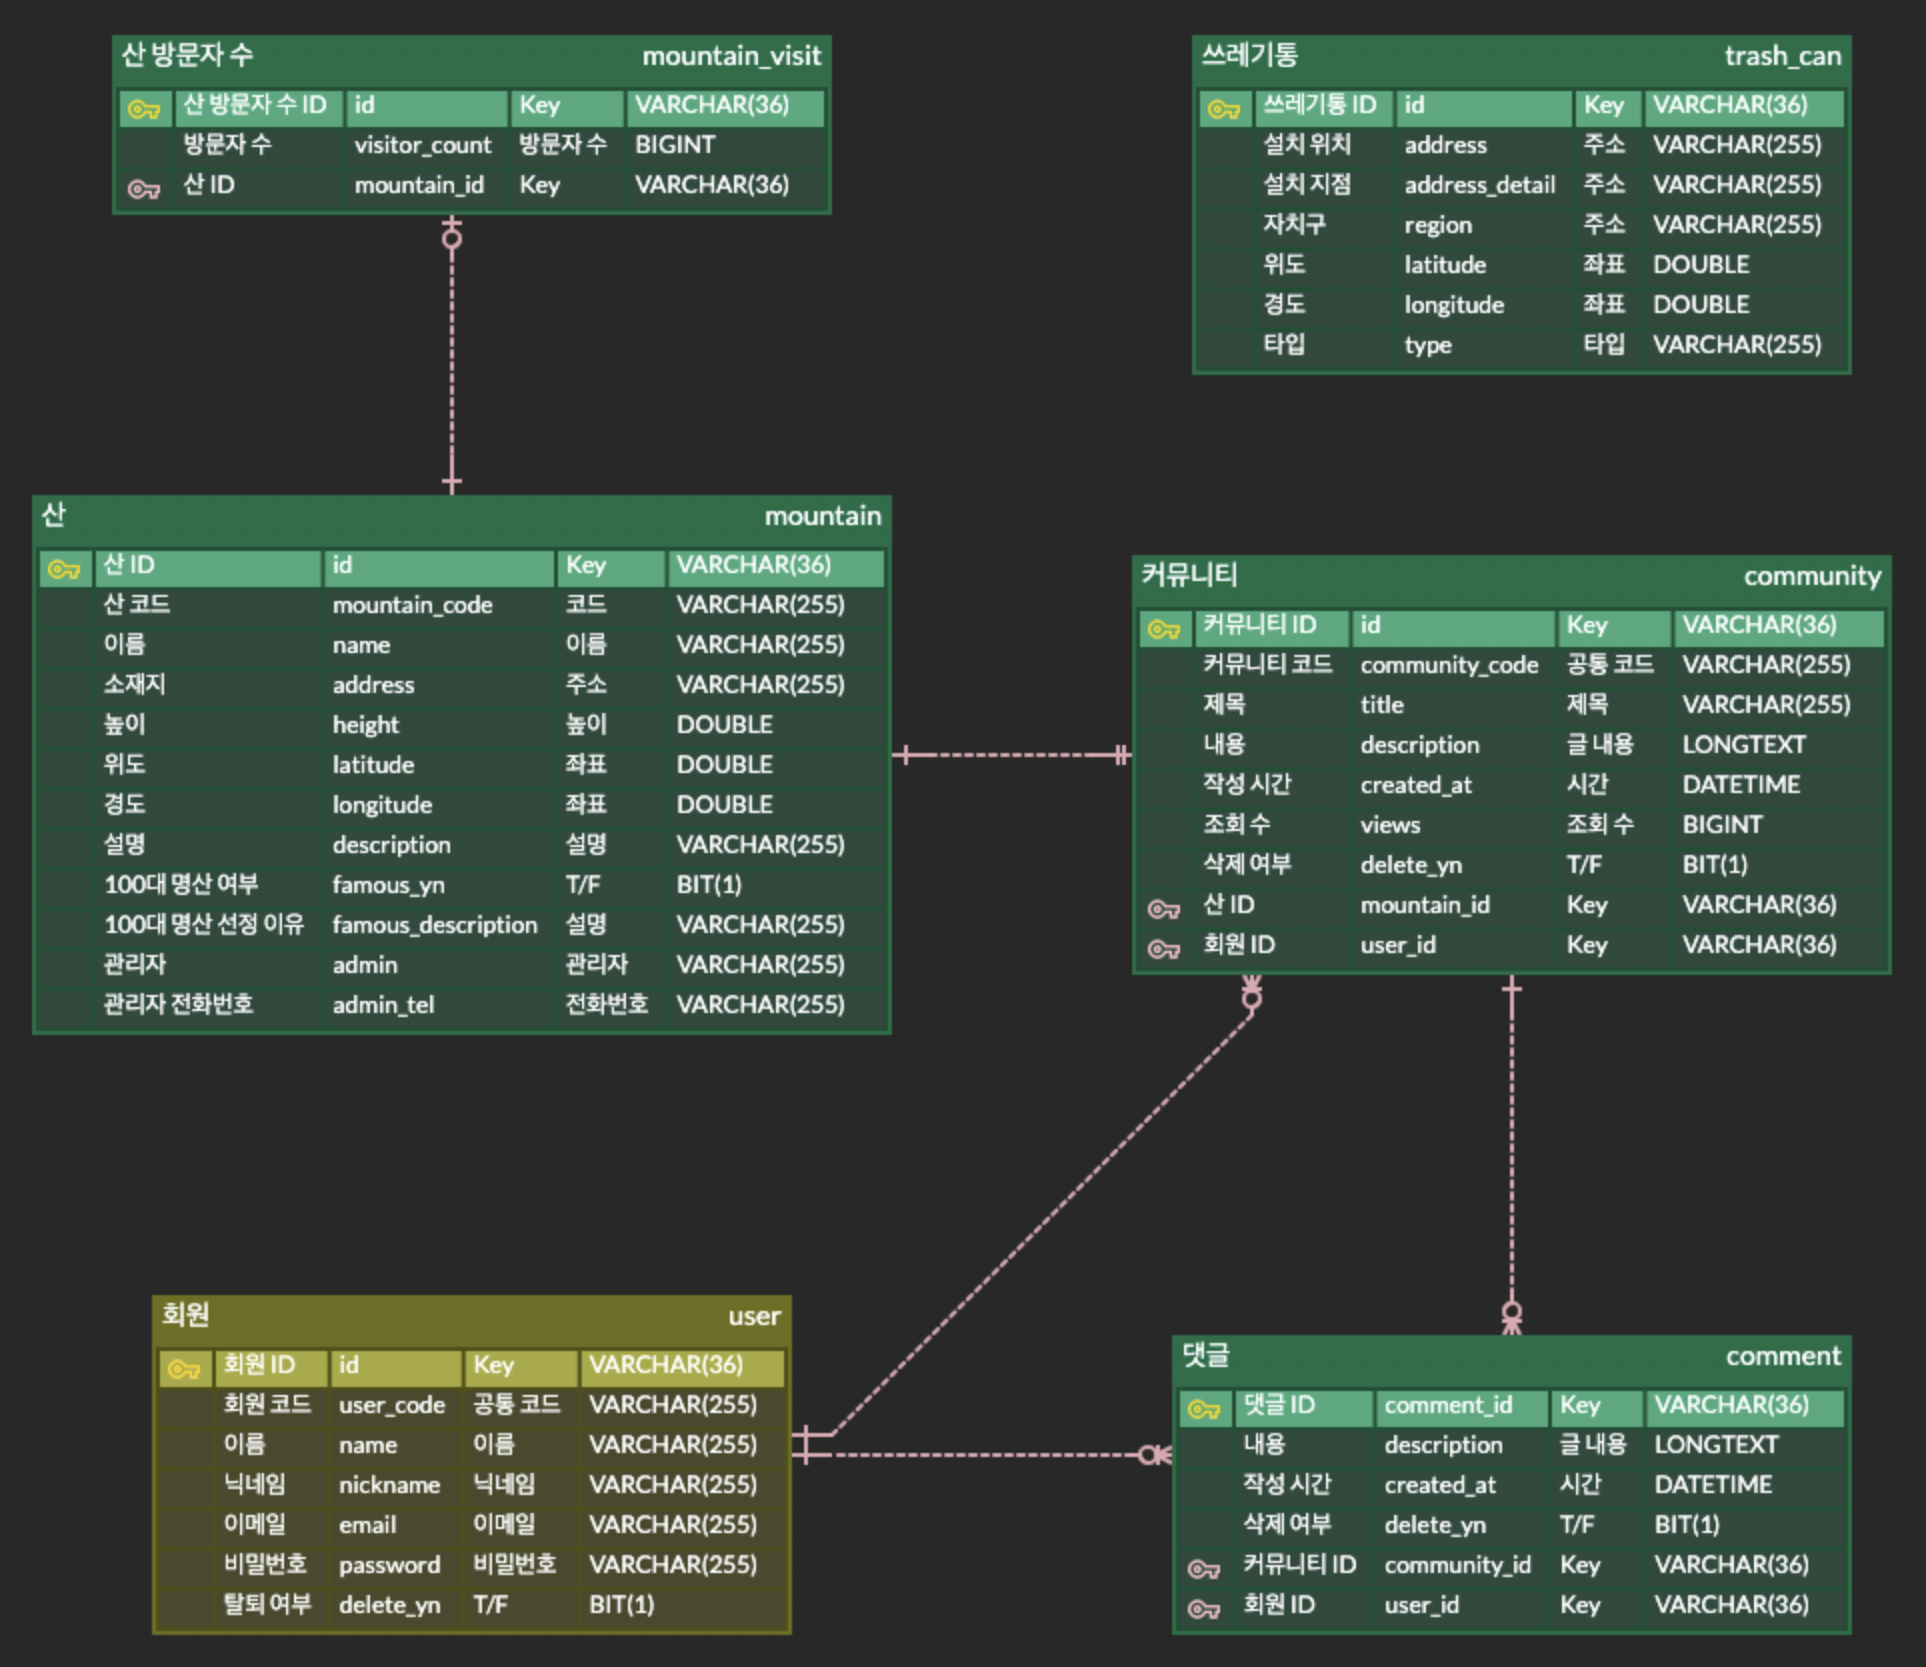
Task: Click the primary key icon in user table
Action: [x=184, y=1368]
